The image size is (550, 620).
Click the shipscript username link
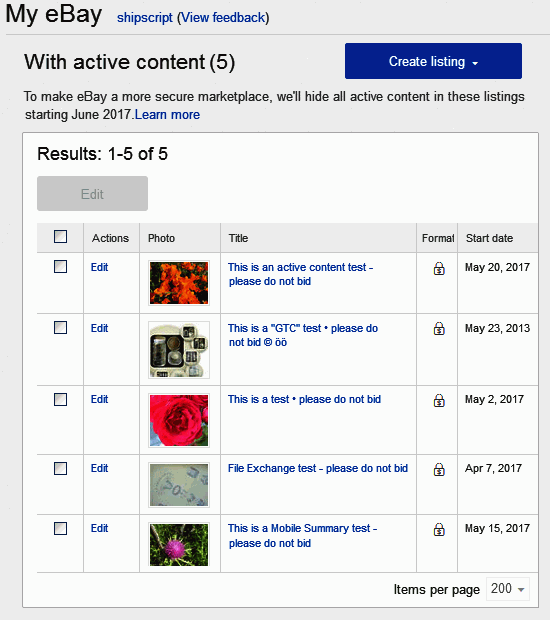click(145, 18)
